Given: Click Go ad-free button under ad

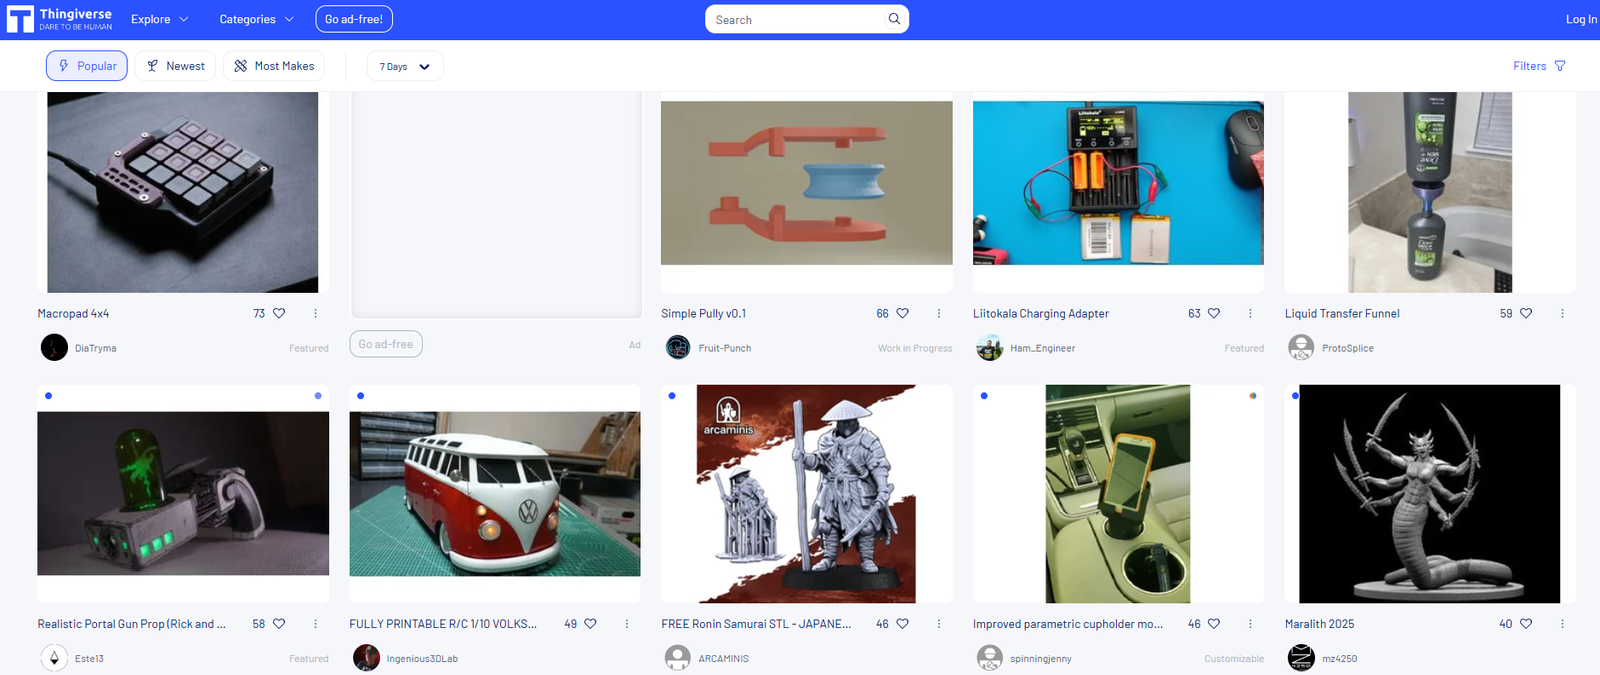Looking at the screenshot, I should tap(386, 344).
